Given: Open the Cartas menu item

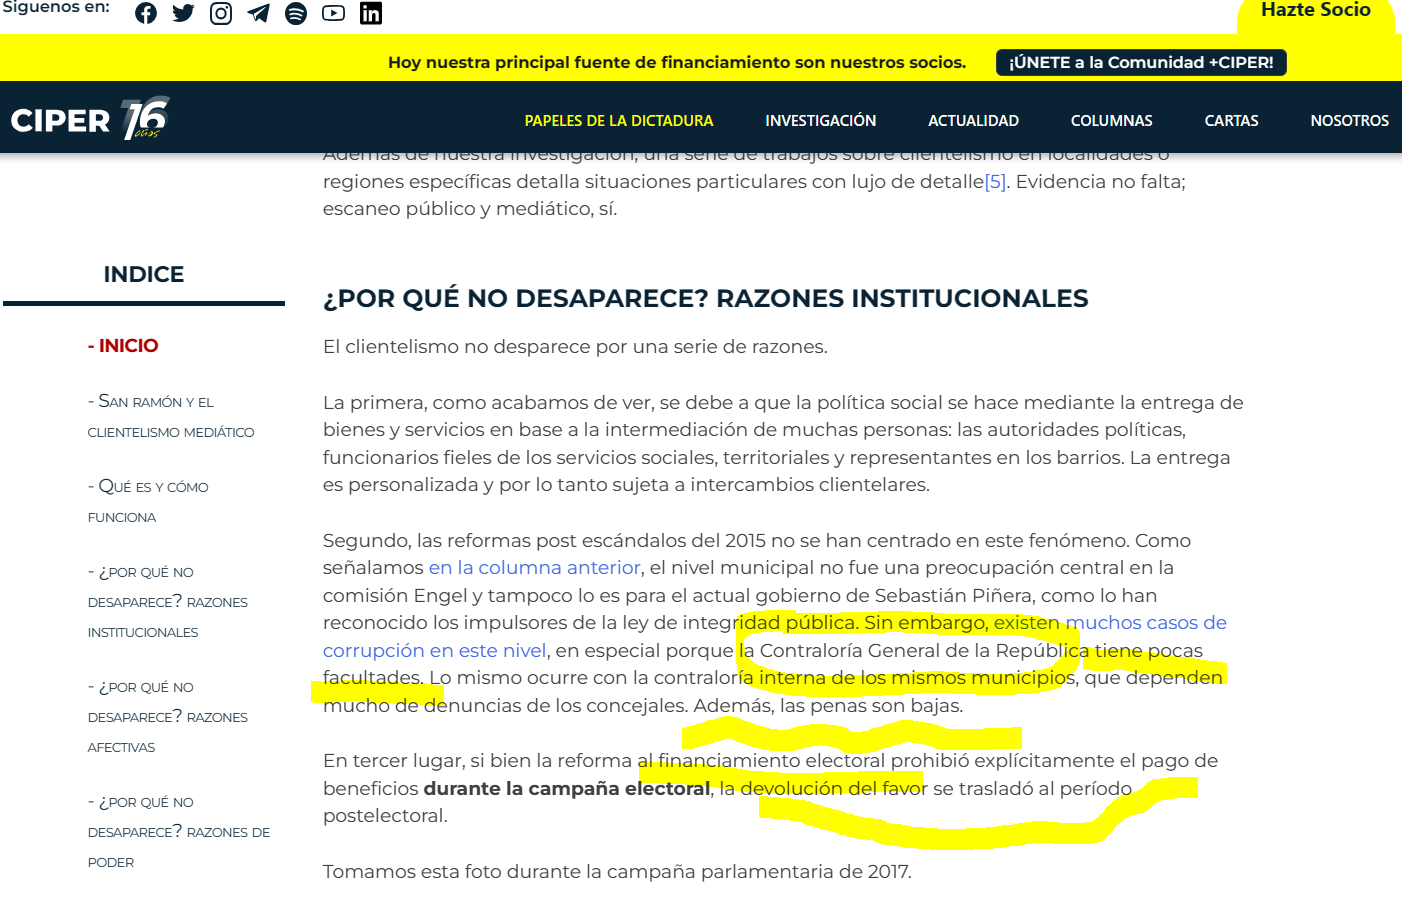Looking at the screenshot, I should point(1231,120).
